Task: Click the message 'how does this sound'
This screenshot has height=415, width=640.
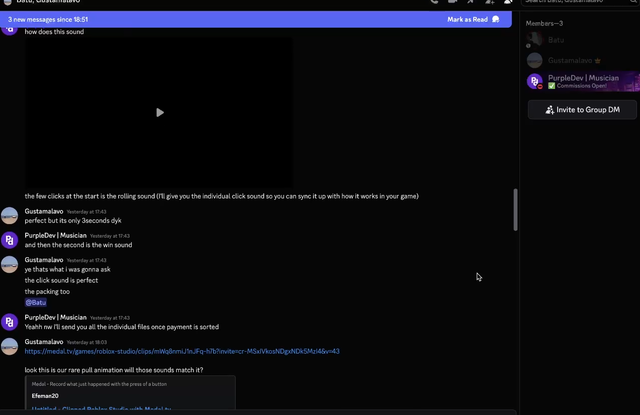Action: coord(54,32)
